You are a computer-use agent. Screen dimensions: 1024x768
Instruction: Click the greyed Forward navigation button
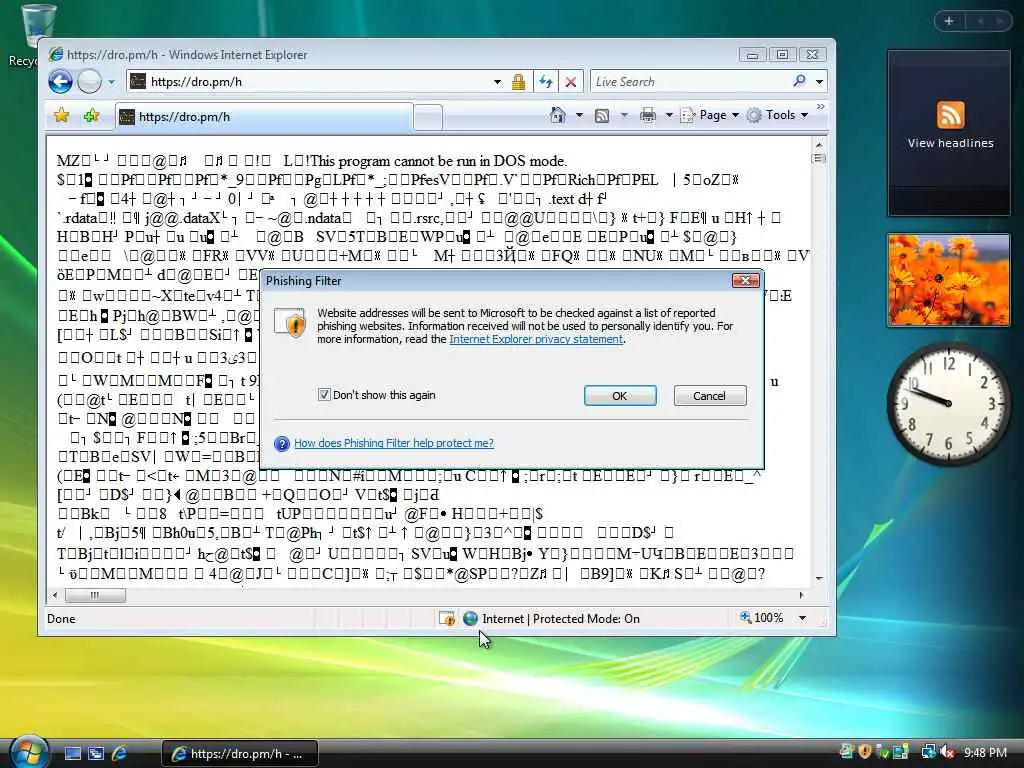[x=89, y=82]
